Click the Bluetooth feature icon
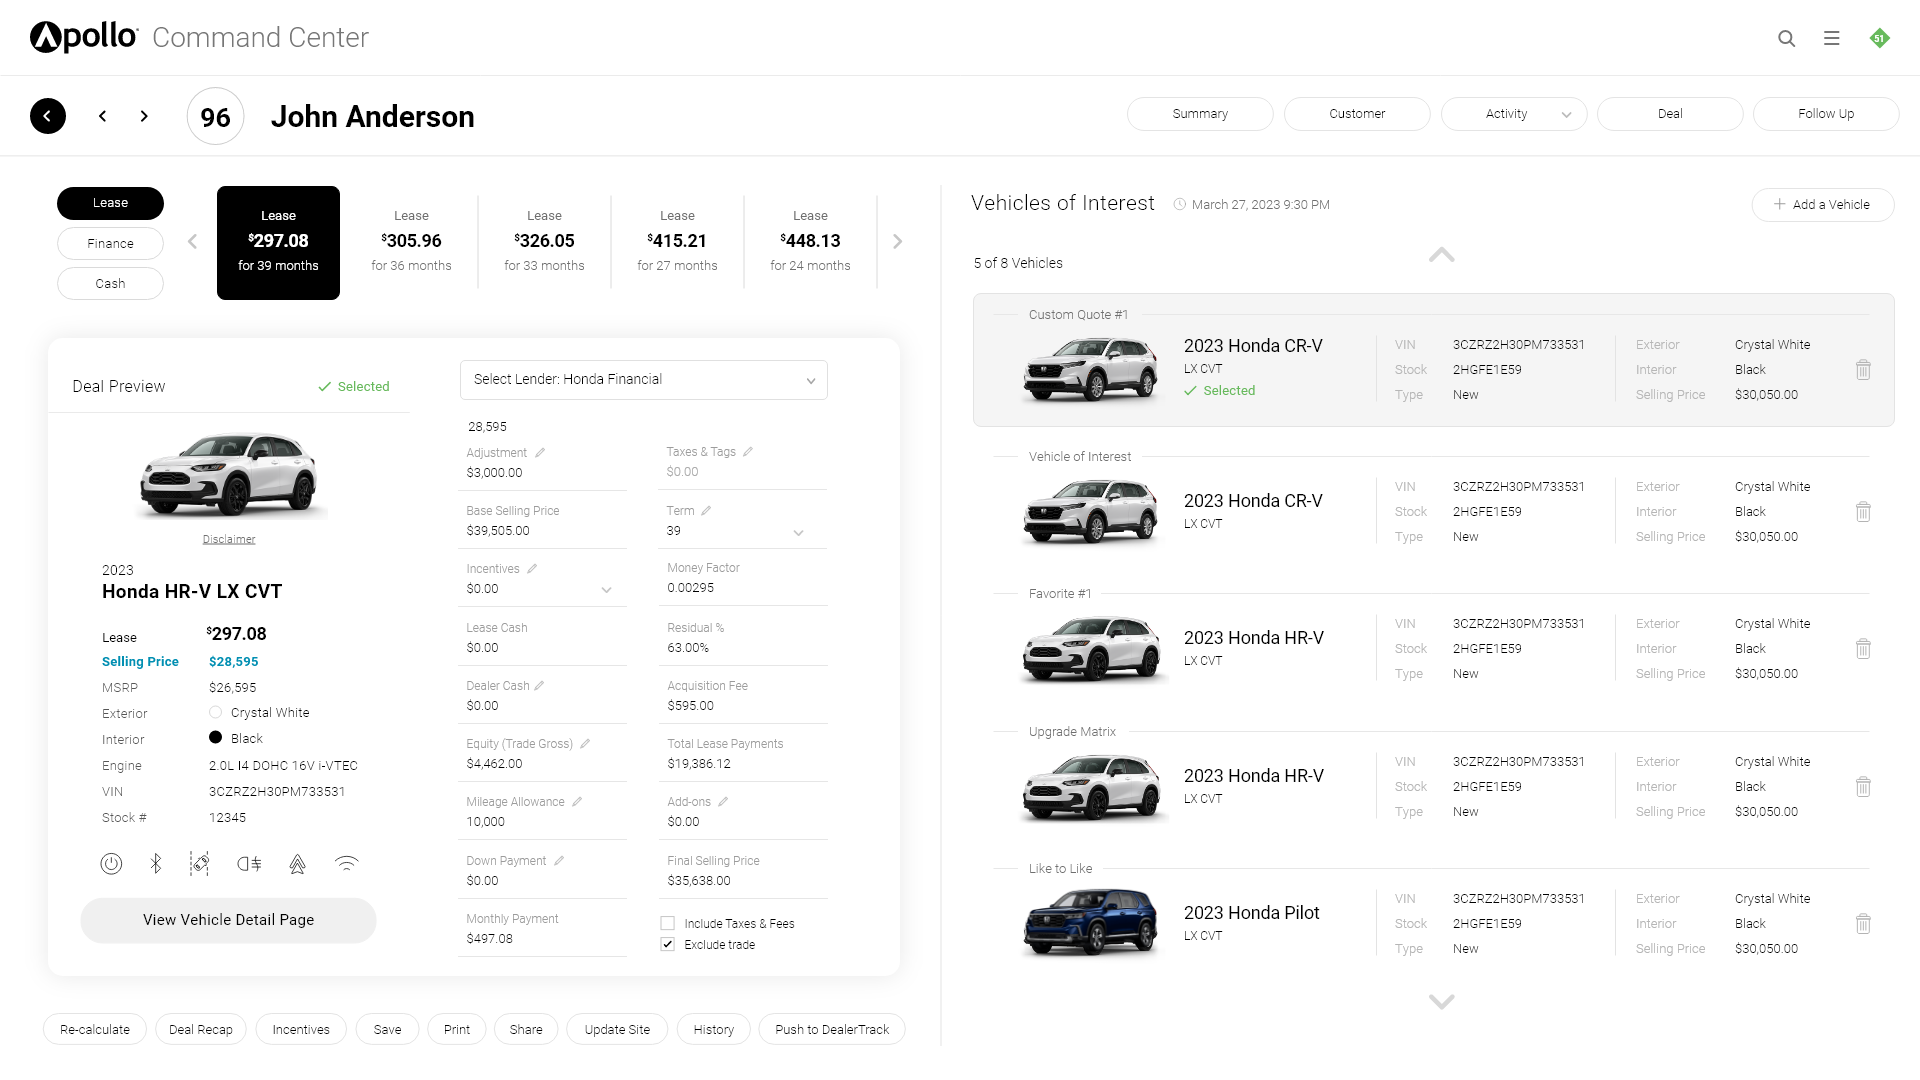Viewport: 1920px width, 1080px height. tap(156, 863)
